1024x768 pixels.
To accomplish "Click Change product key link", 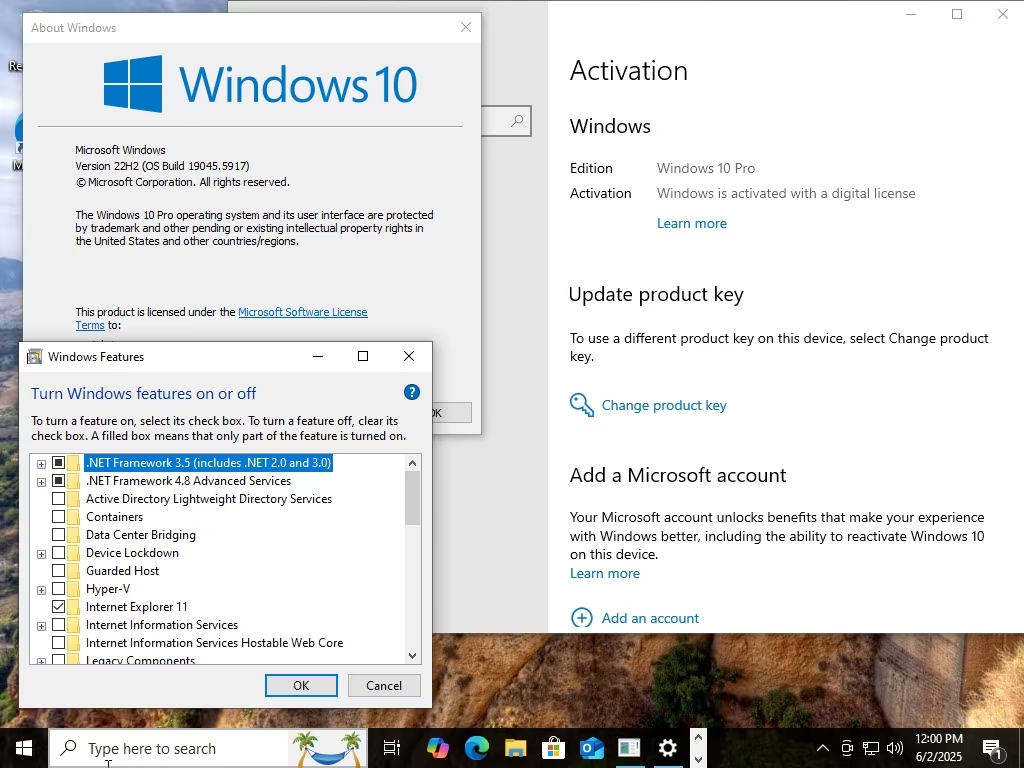I will (664, 405).
